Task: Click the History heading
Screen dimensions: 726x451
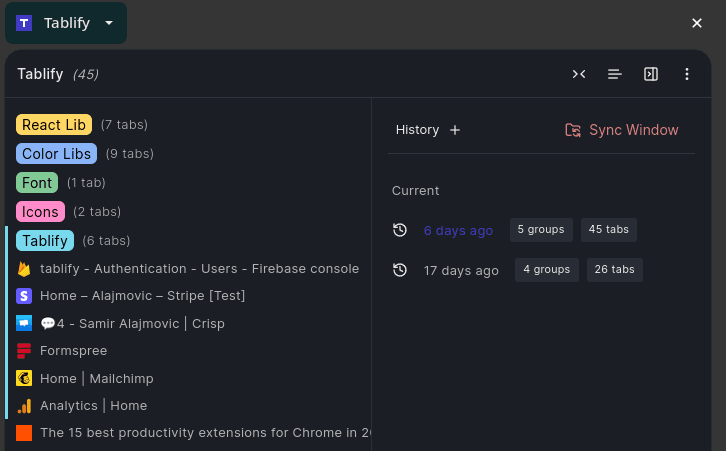Action: point(417,130)
